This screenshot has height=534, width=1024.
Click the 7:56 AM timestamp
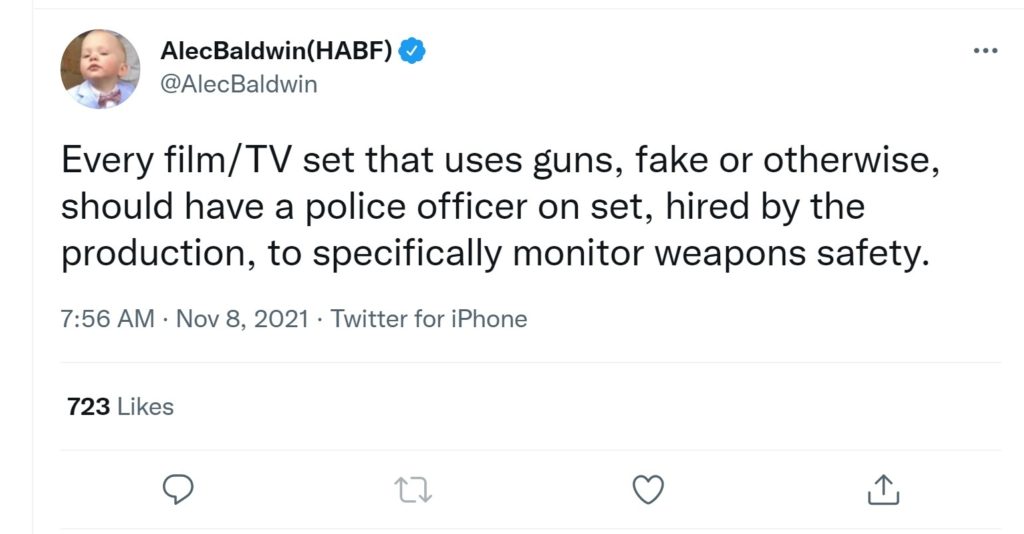pyautogui.click(x=107, y=319)
